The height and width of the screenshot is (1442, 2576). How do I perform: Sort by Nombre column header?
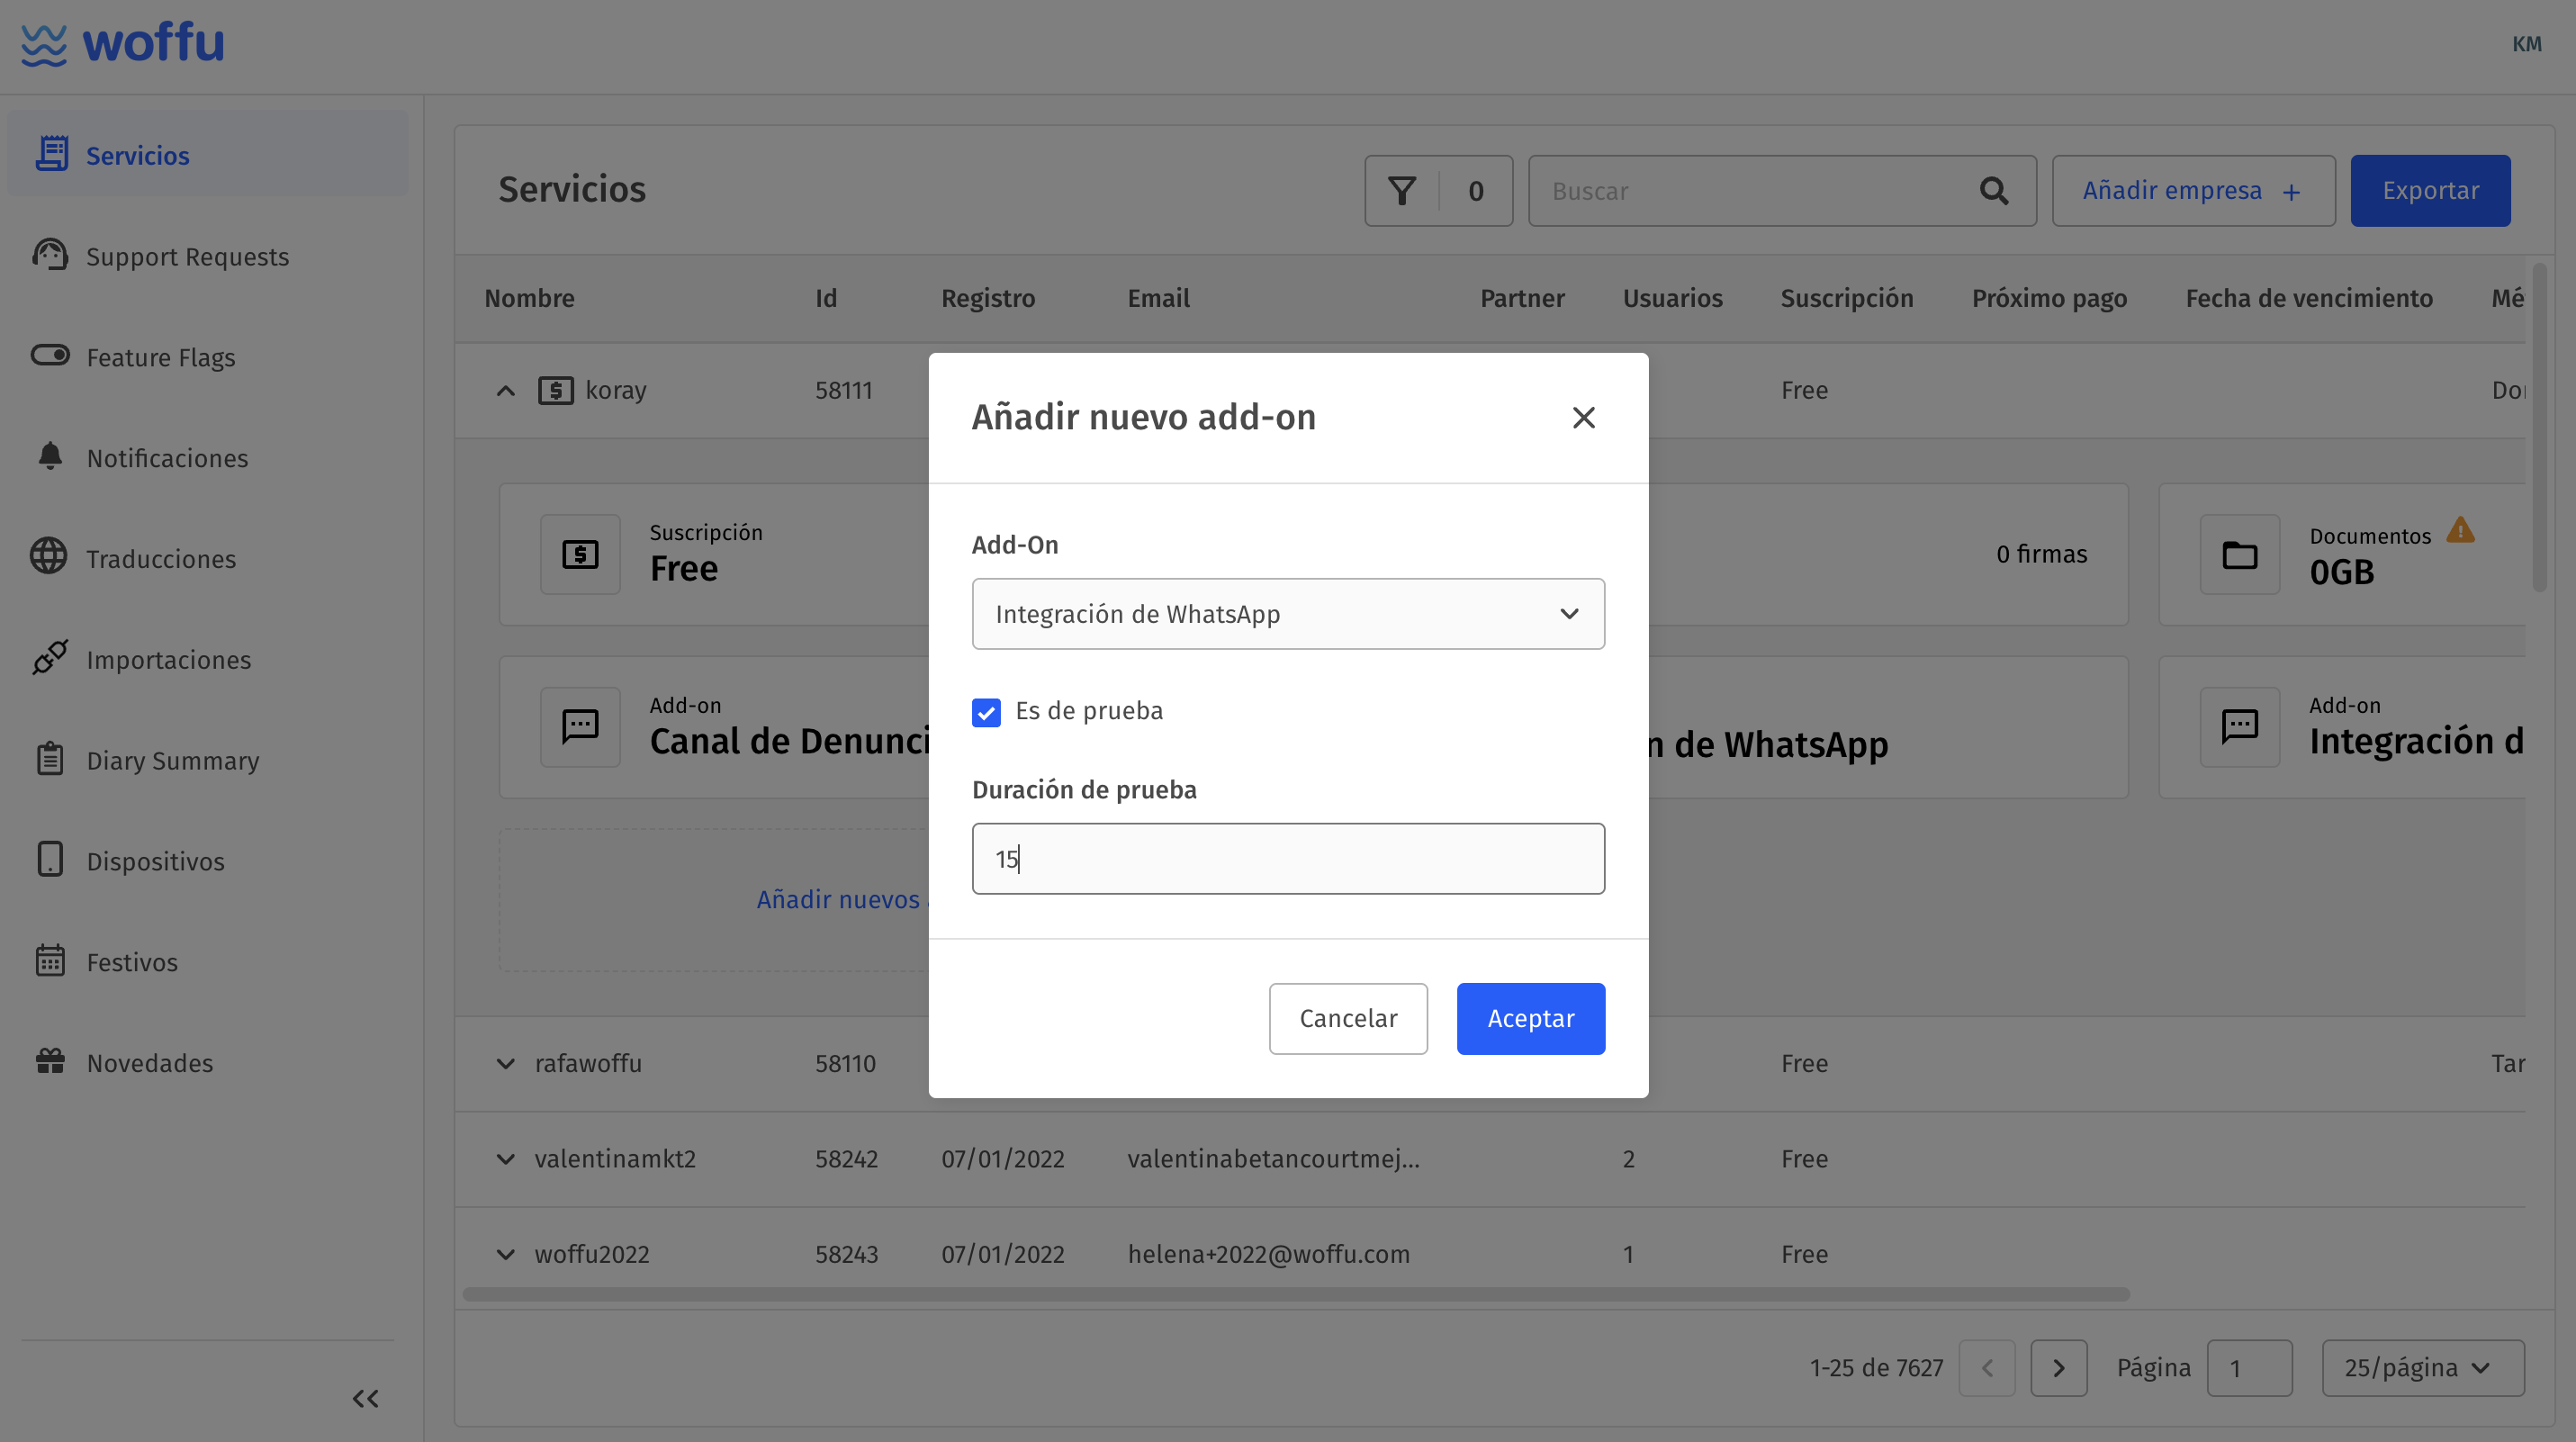point(529,298)
